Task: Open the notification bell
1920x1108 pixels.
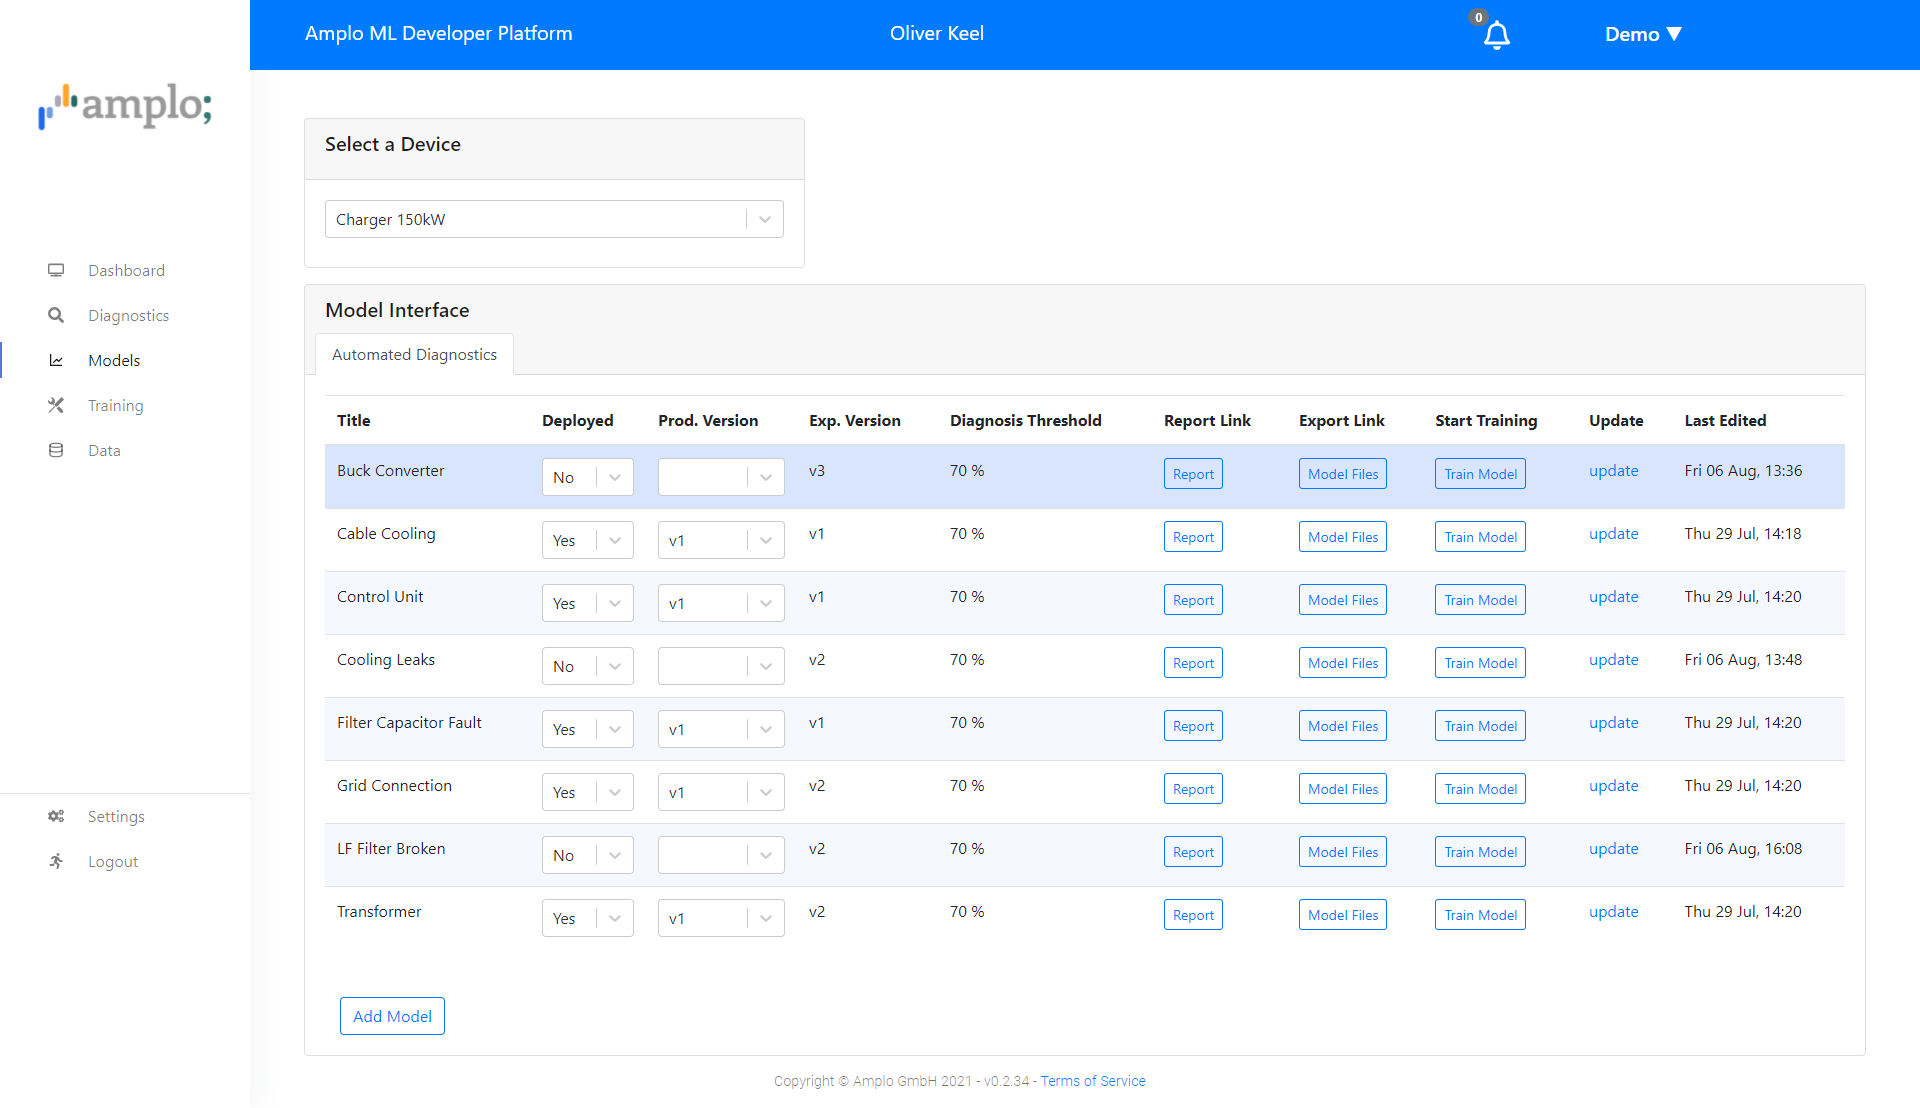Action: click(1496, 34)
